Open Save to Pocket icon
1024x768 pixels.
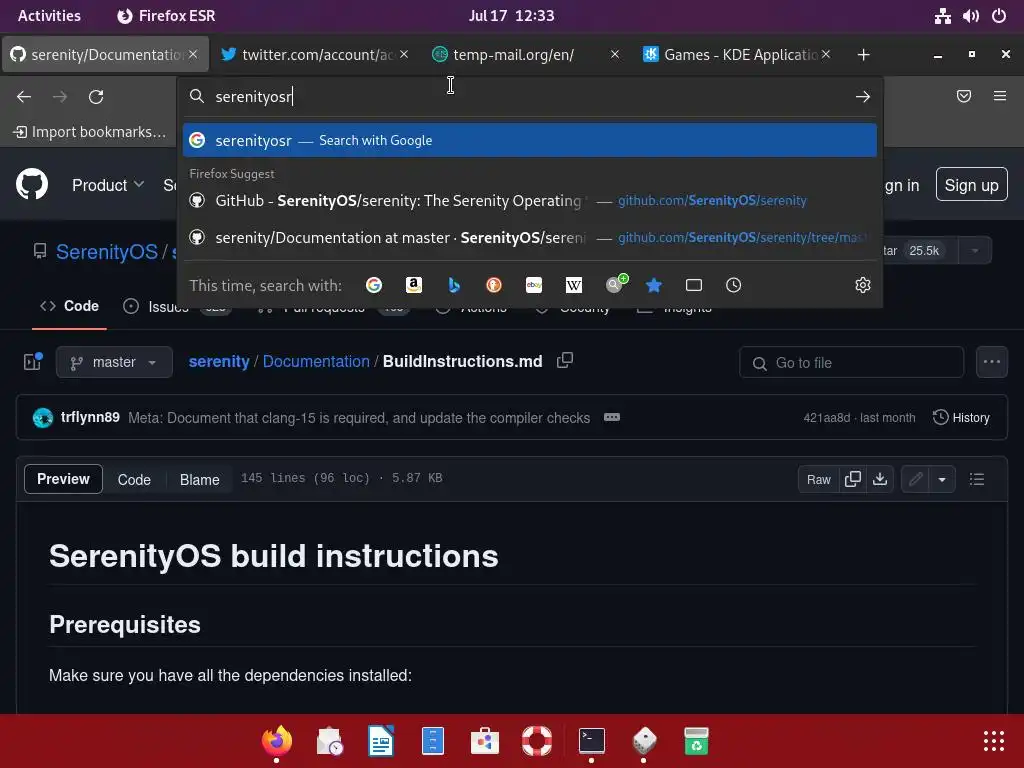coord(964,97)
